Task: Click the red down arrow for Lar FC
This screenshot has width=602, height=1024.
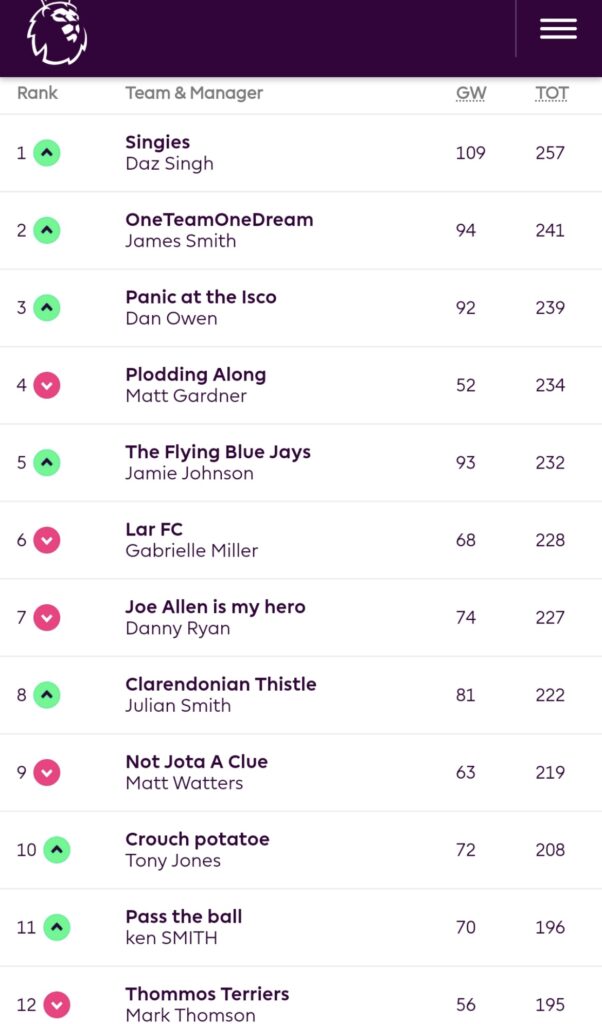Action: pyautogui.click(x=47, y=540)
